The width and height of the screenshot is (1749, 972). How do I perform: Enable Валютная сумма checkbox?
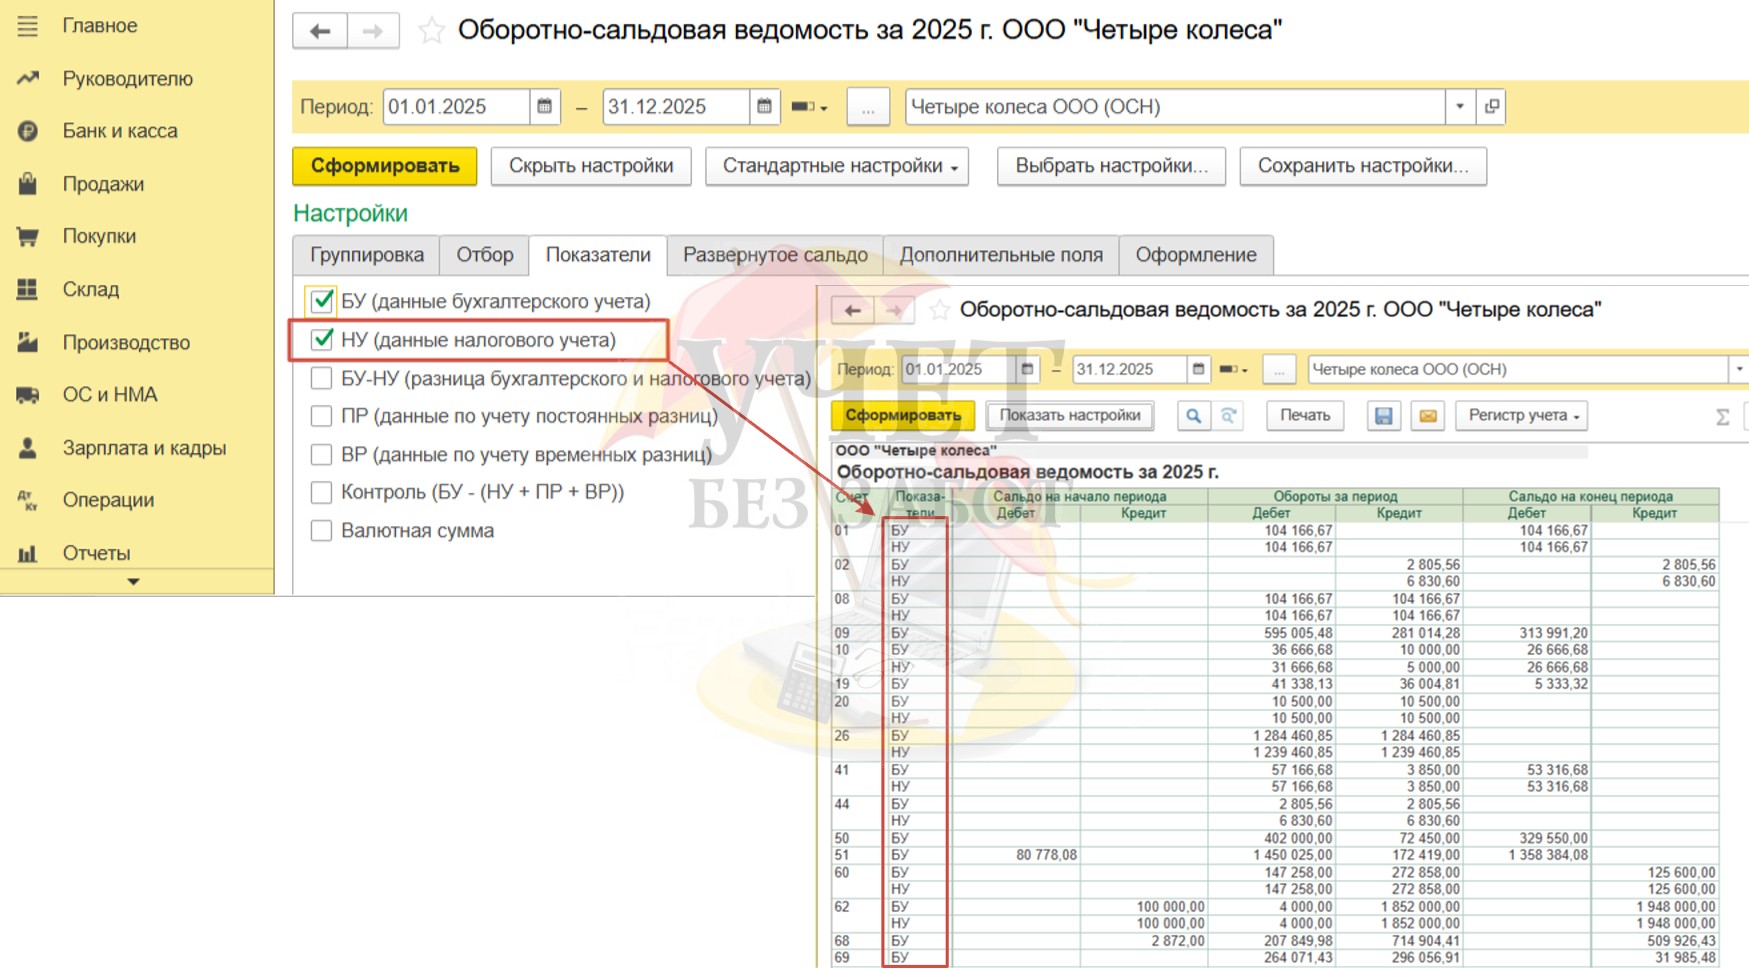click(322, 531)
